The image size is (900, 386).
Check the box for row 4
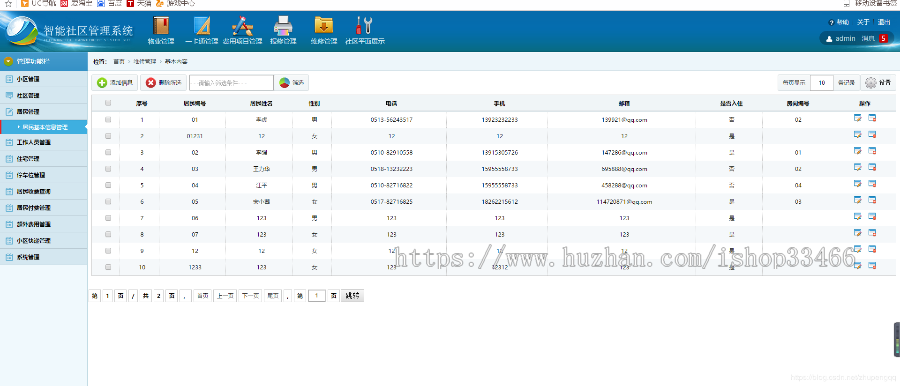tap(108, 169)
